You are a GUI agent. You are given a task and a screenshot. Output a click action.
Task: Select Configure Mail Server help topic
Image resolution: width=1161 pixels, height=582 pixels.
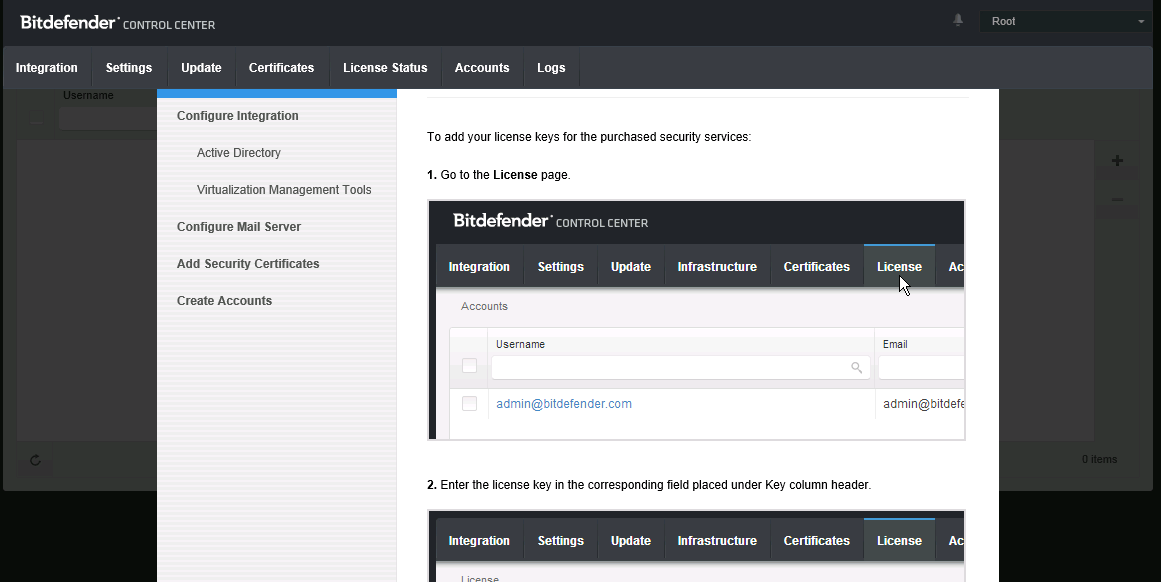tap(239, 227)
